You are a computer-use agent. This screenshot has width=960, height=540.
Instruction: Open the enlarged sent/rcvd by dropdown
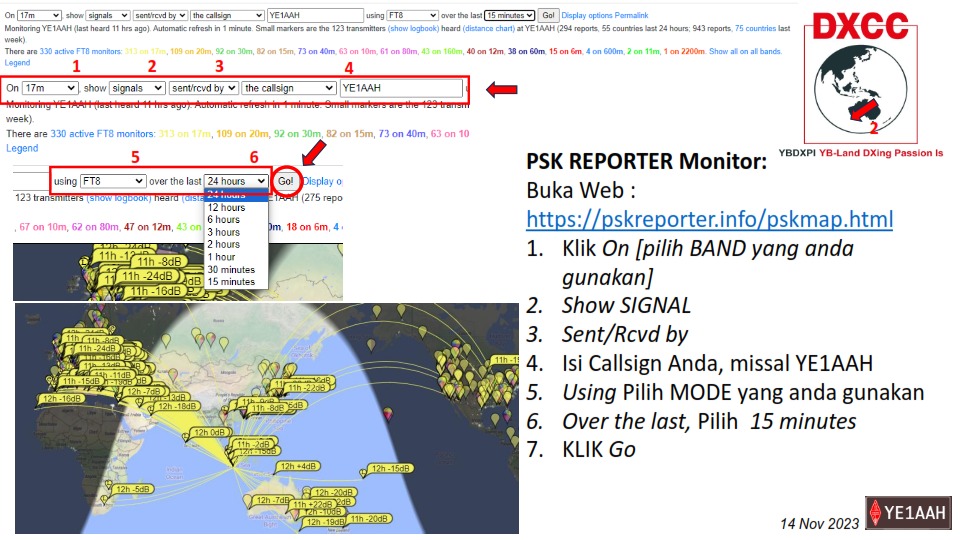pos(203,88)
